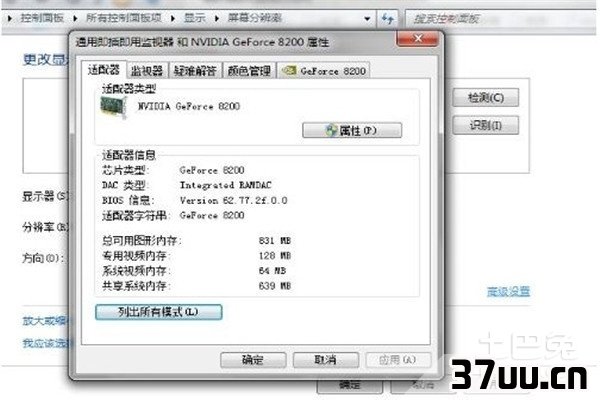Open the 疑难解答 tab
600x400 pixels.
[x=195, y=71]
